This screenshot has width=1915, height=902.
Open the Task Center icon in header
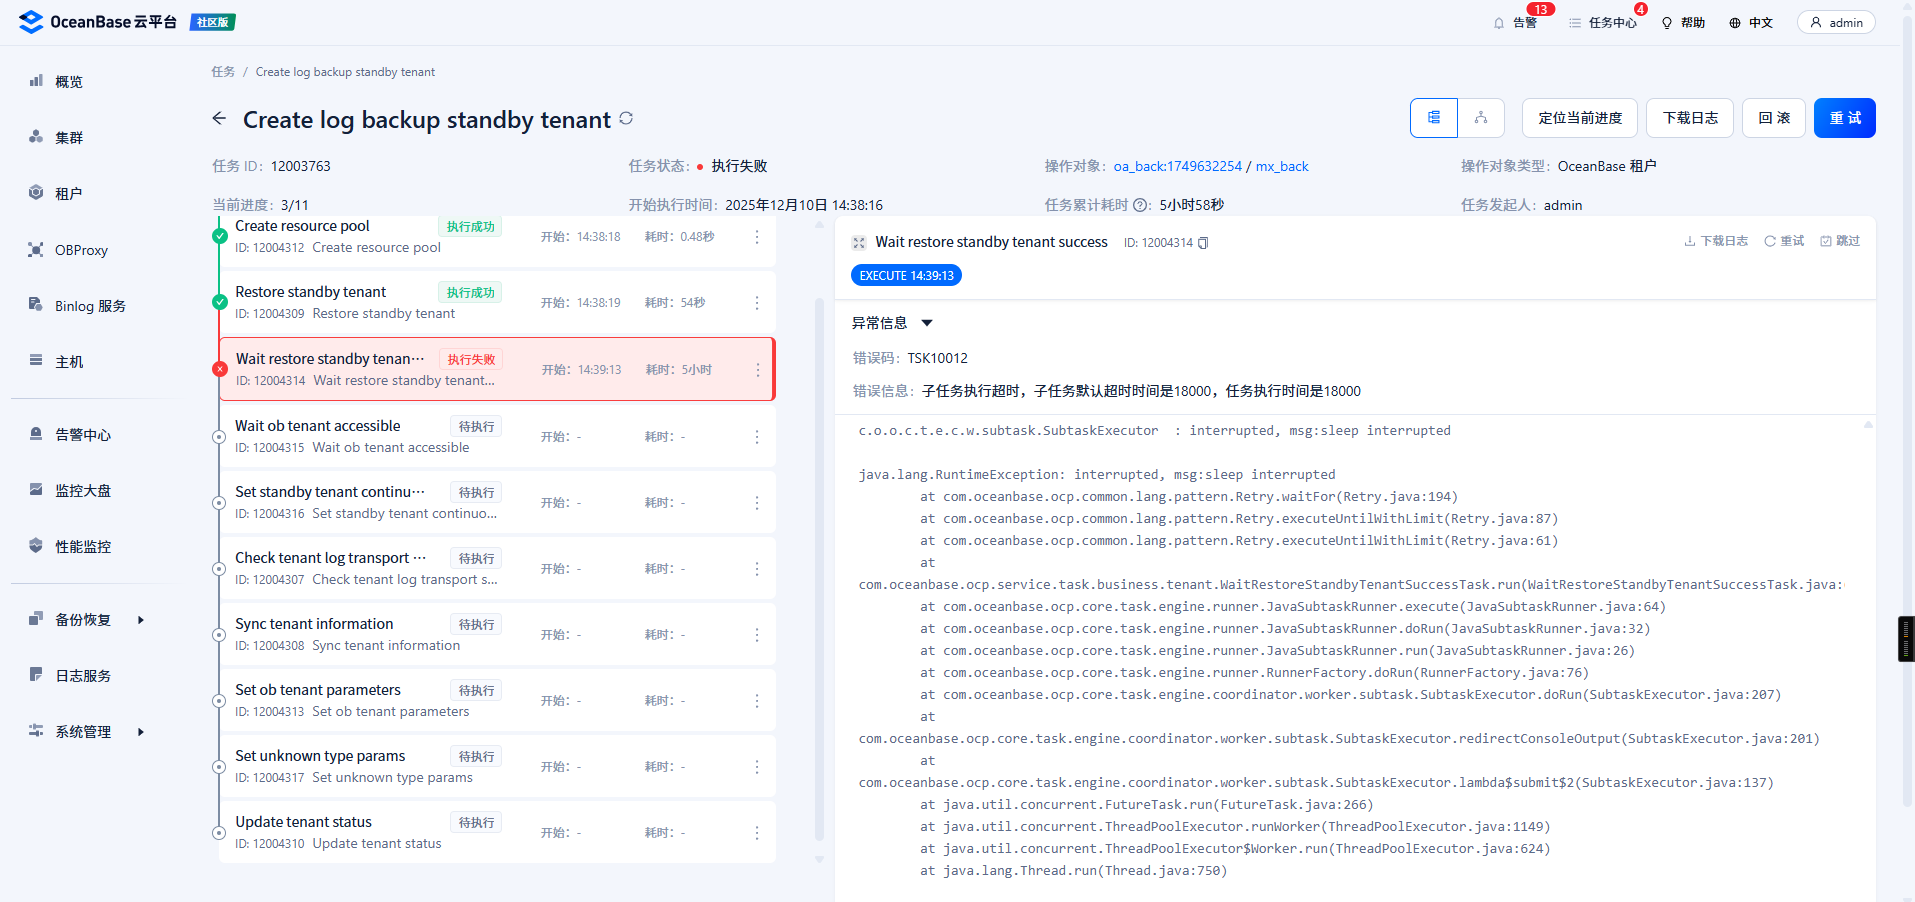click(x=1575, y=23)
